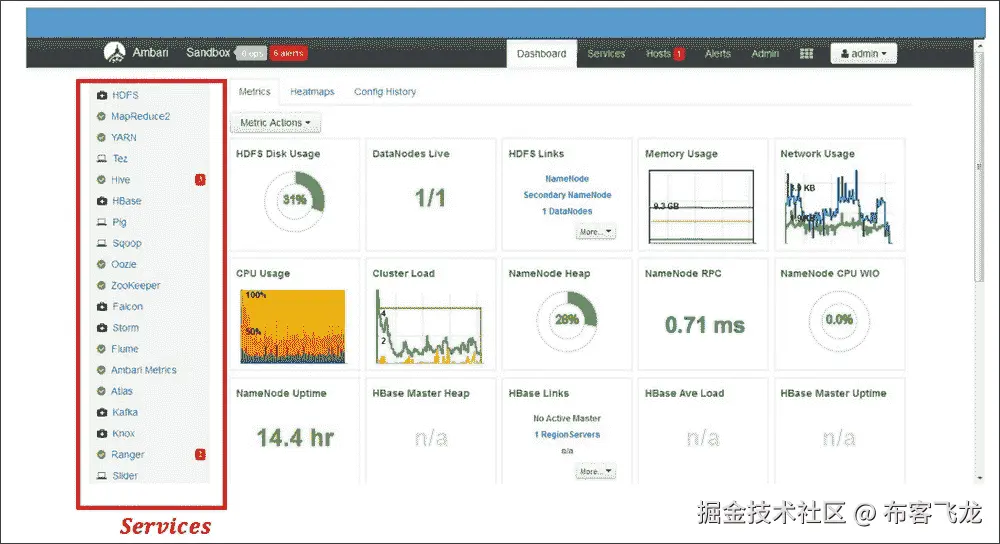Click the Ambari Metrics status icon
This screenshot has height=544, width=1000.
(x=101, y=370)
